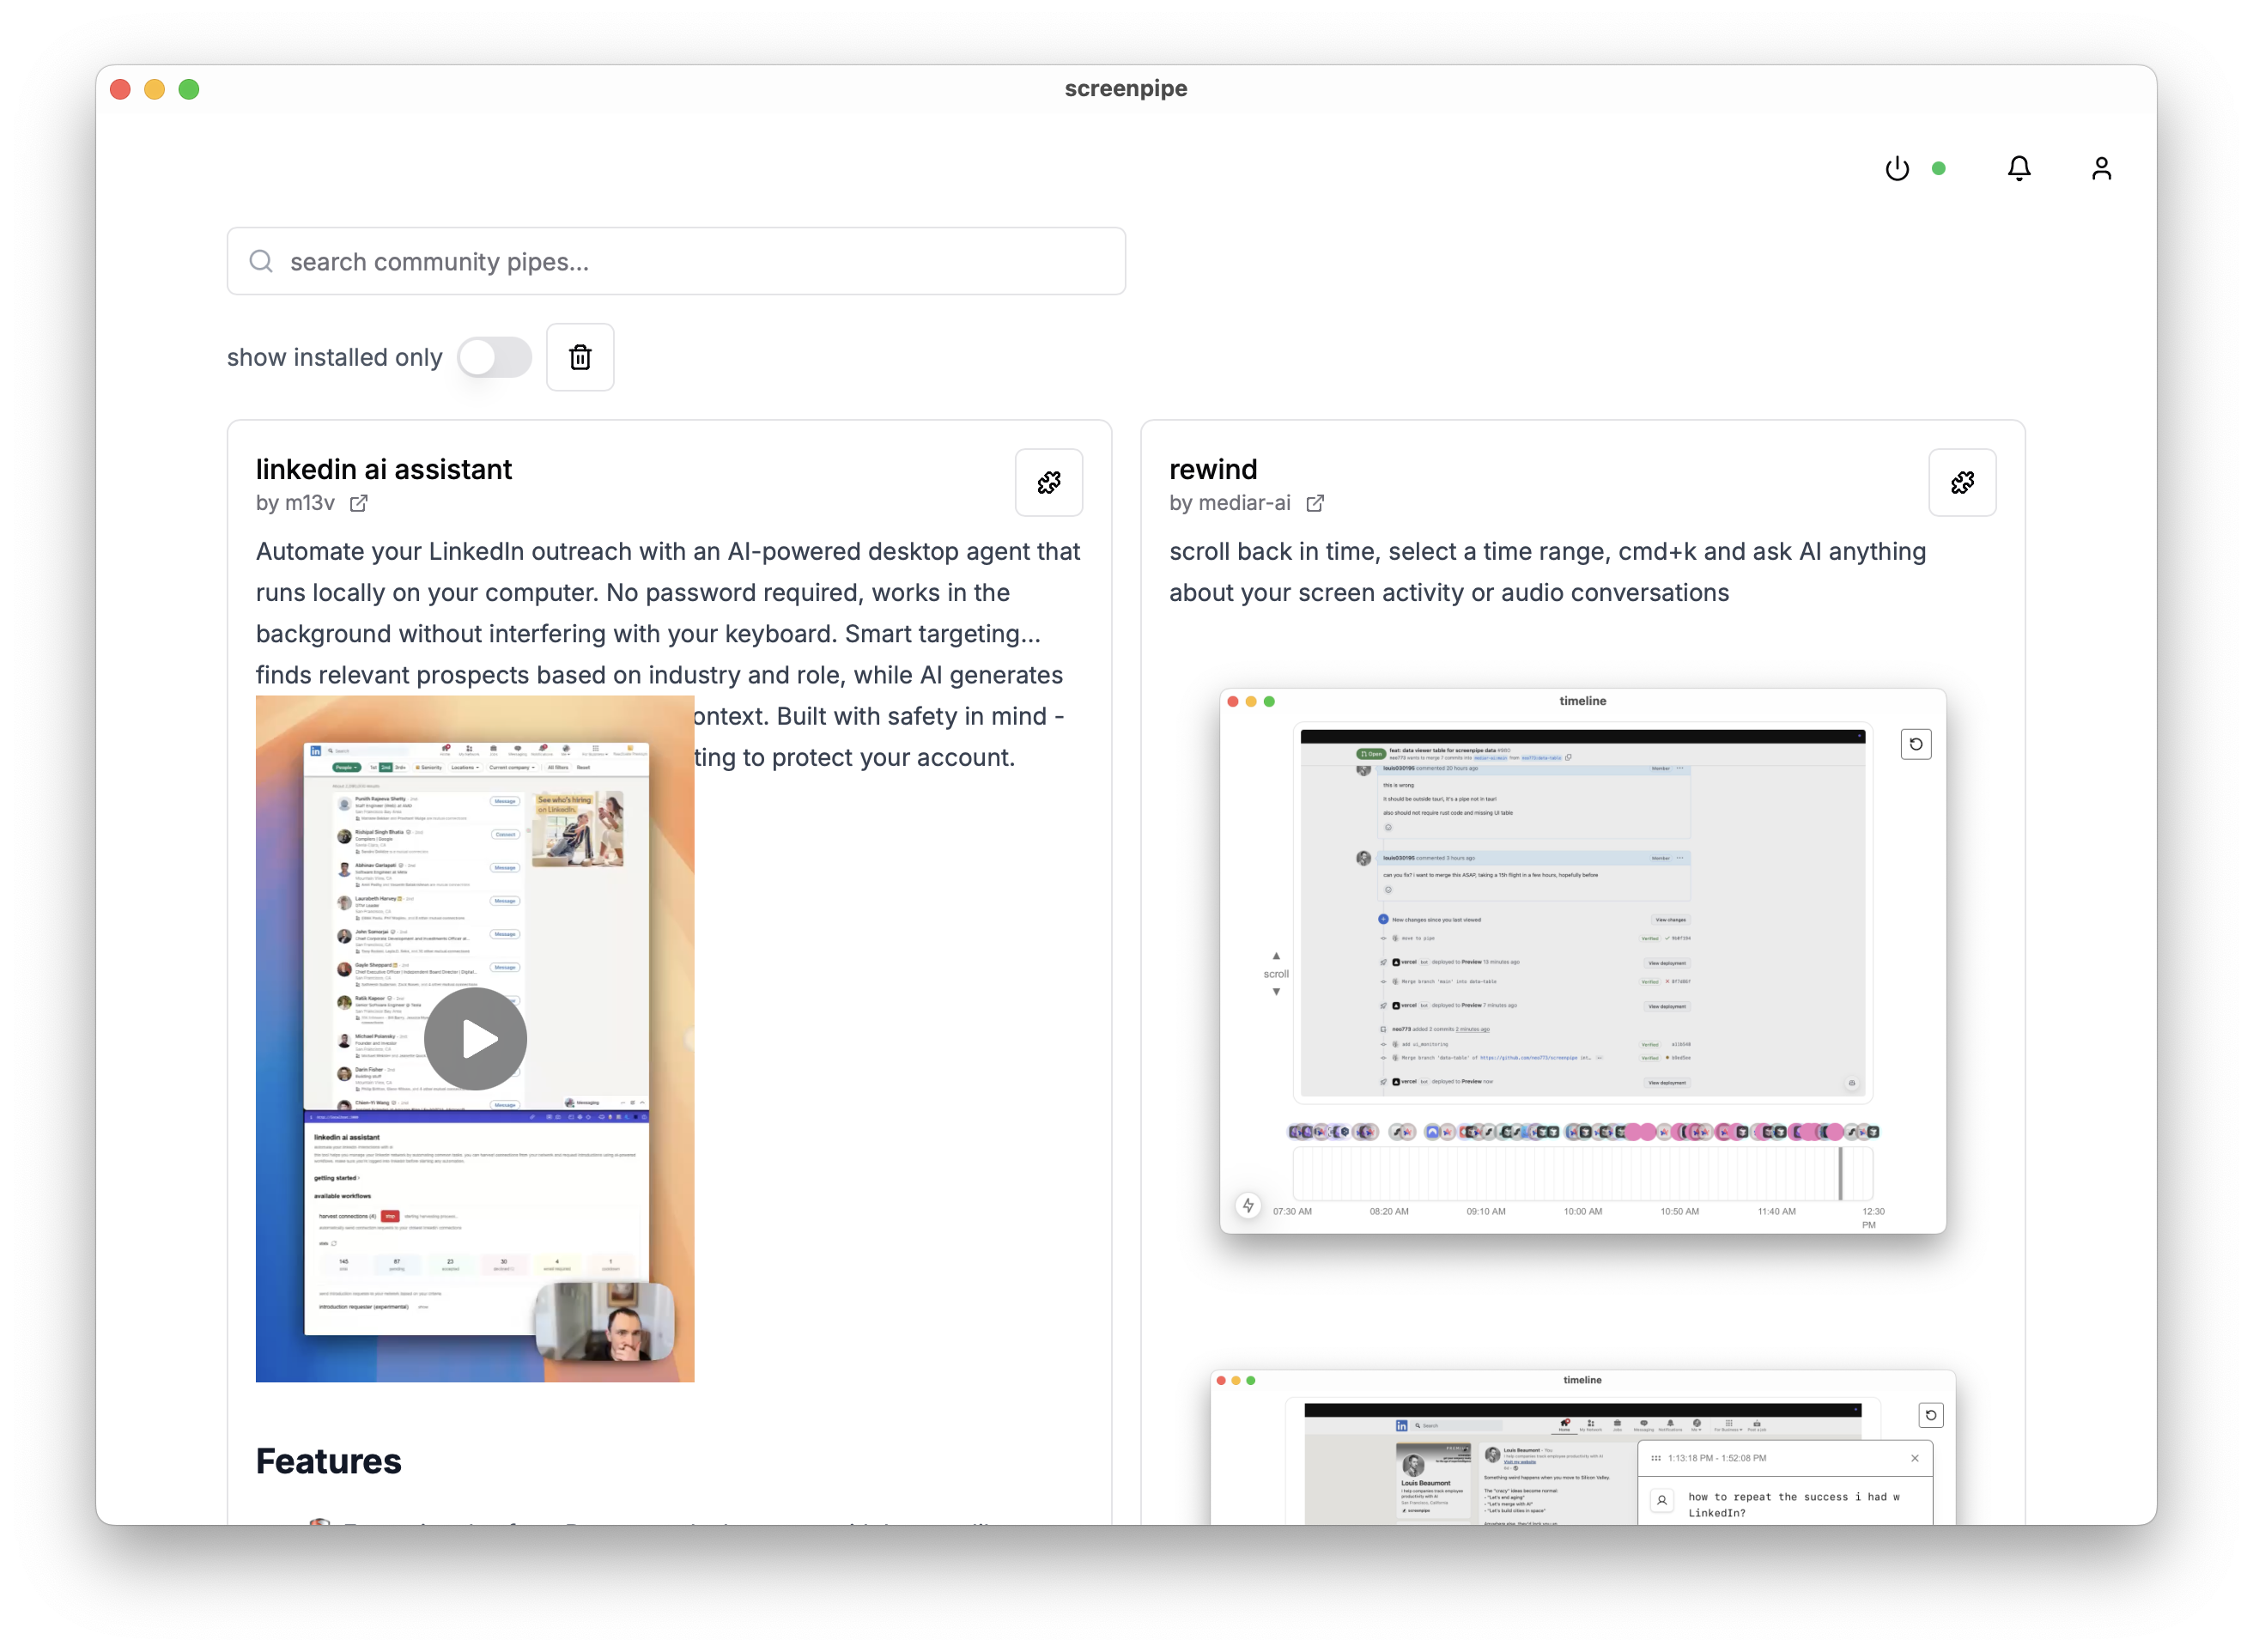Click search magnifier icon in search bar
The height and width of the screenshot is (1652, 2253).
tap(261, 261)
